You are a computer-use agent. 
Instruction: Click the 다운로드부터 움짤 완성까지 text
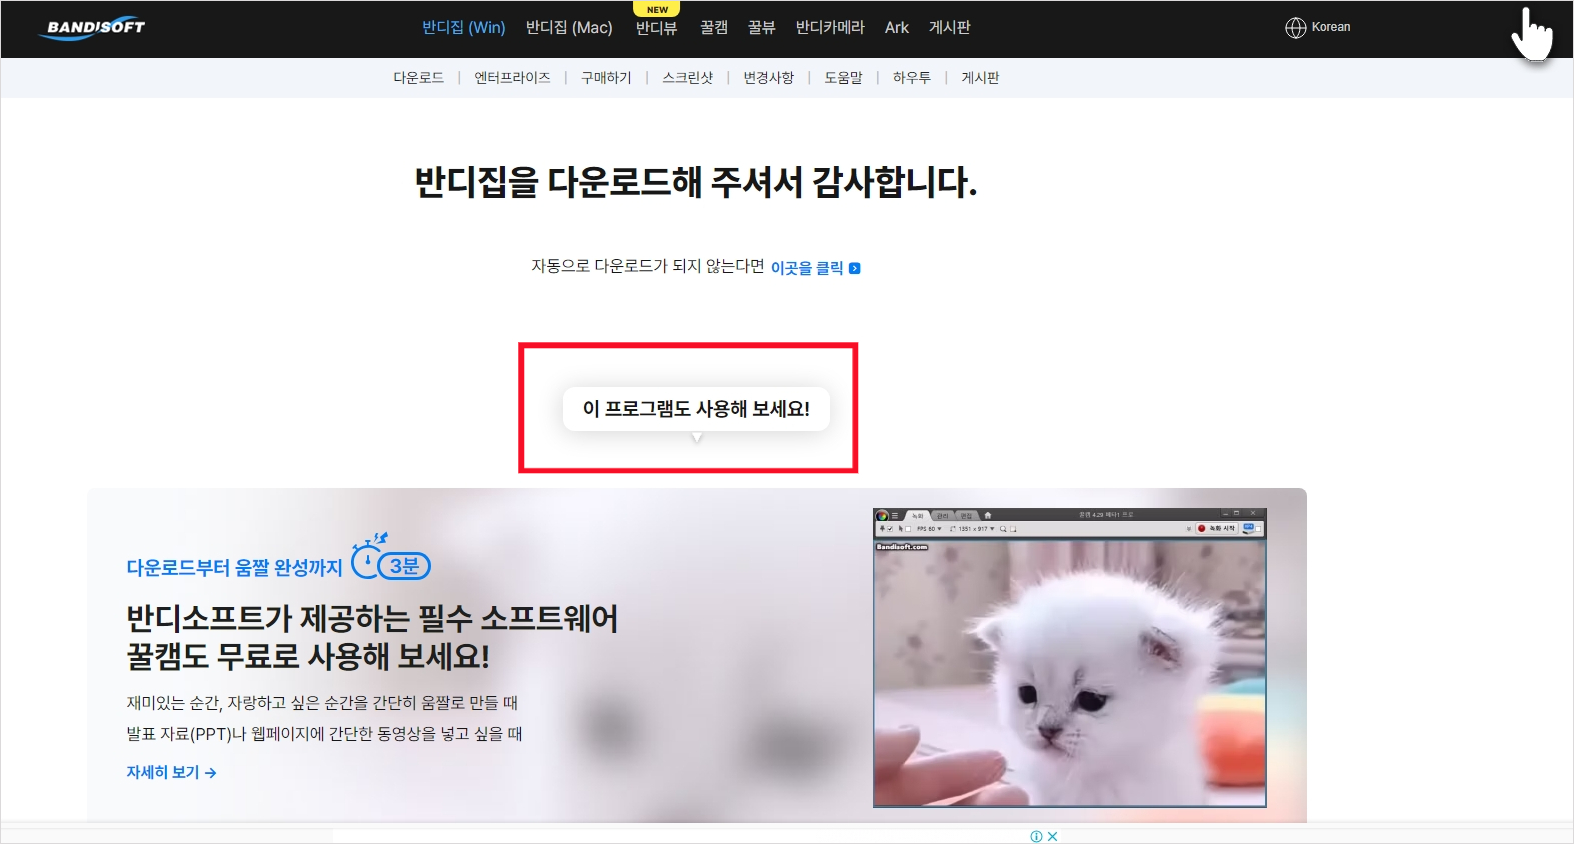click(234, 568)
